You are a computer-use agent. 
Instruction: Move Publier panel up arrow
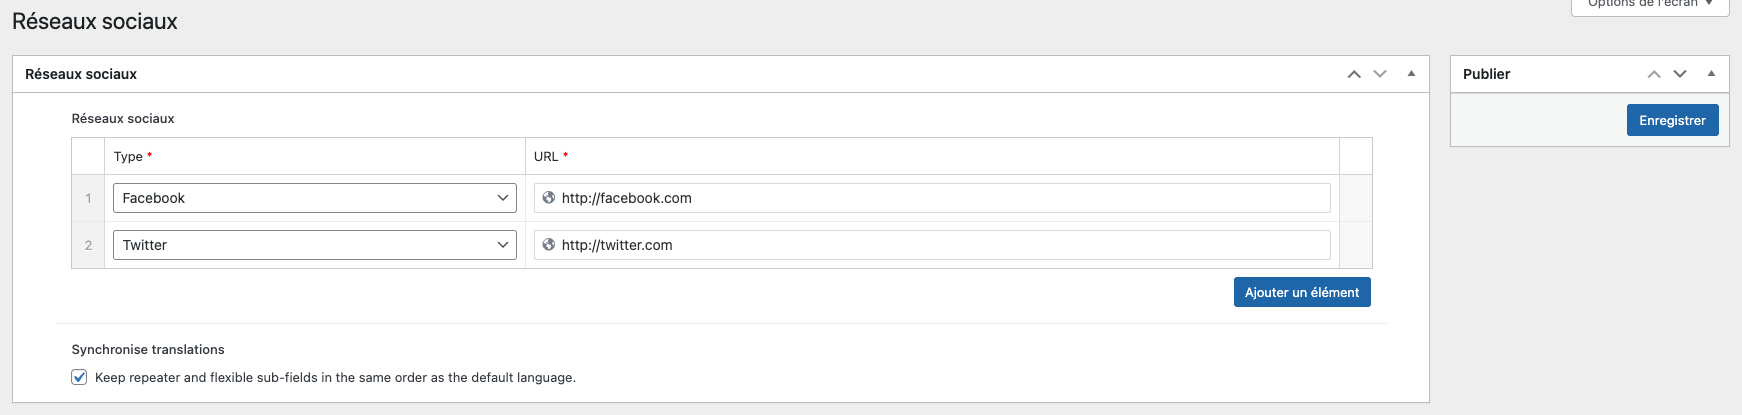(1654, 74)
